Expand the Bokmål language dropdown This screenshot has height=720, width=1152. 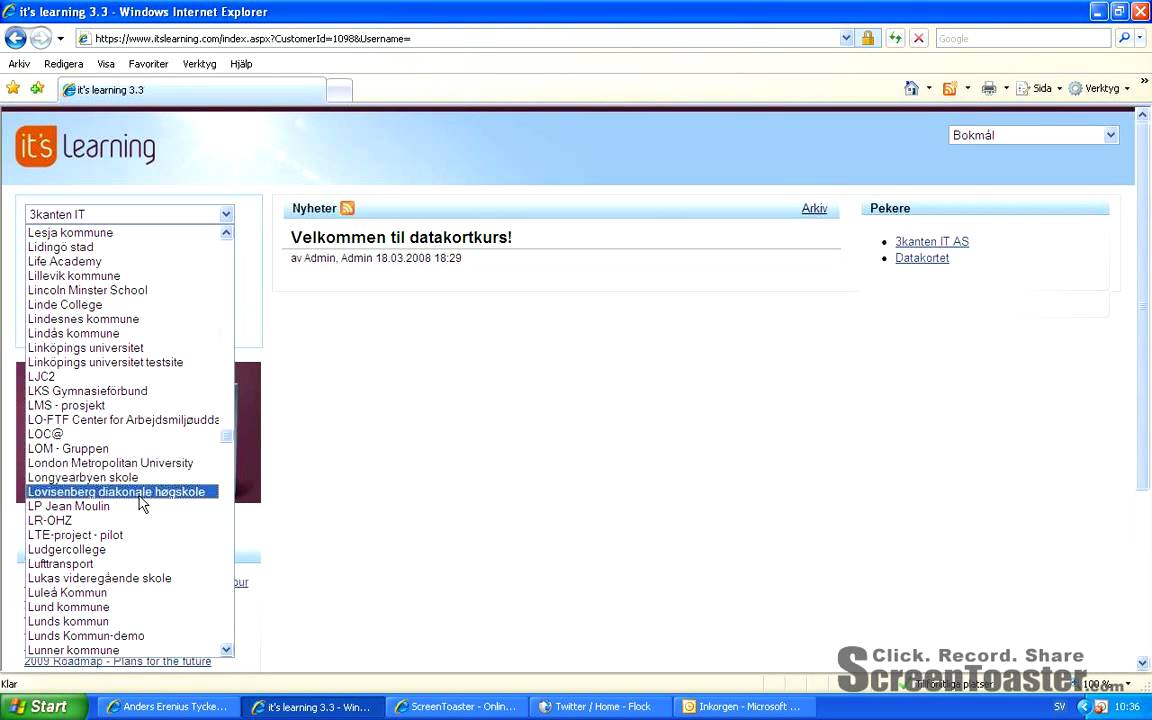click(1110, 135)
